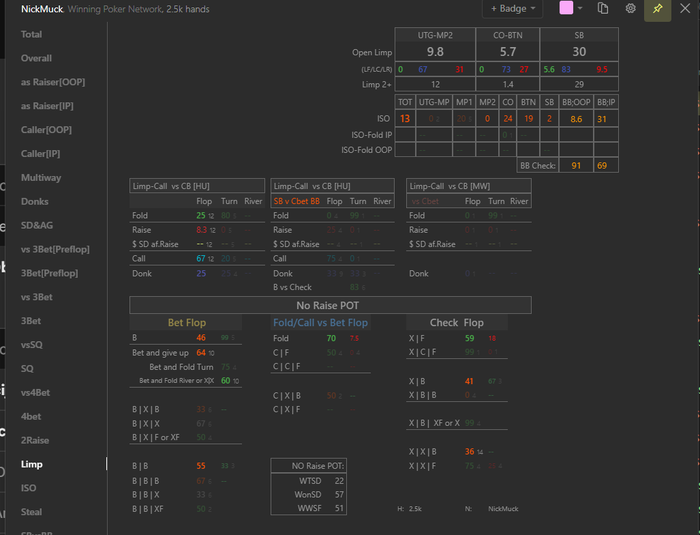Click the CO-BTN open limp value 5.7
The width and height of the screenshot is (700, 535).
508,52
